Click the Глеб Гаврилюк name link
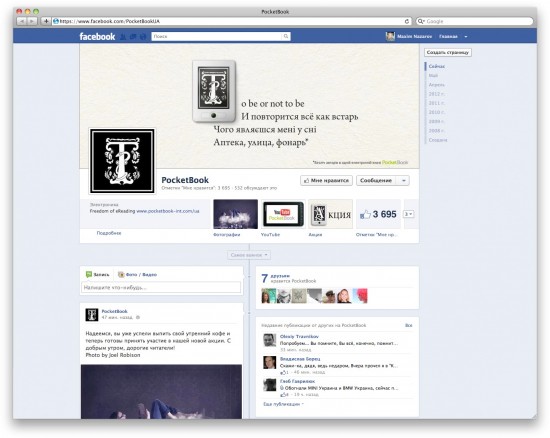Screen dimensions: 550x438 297,381
